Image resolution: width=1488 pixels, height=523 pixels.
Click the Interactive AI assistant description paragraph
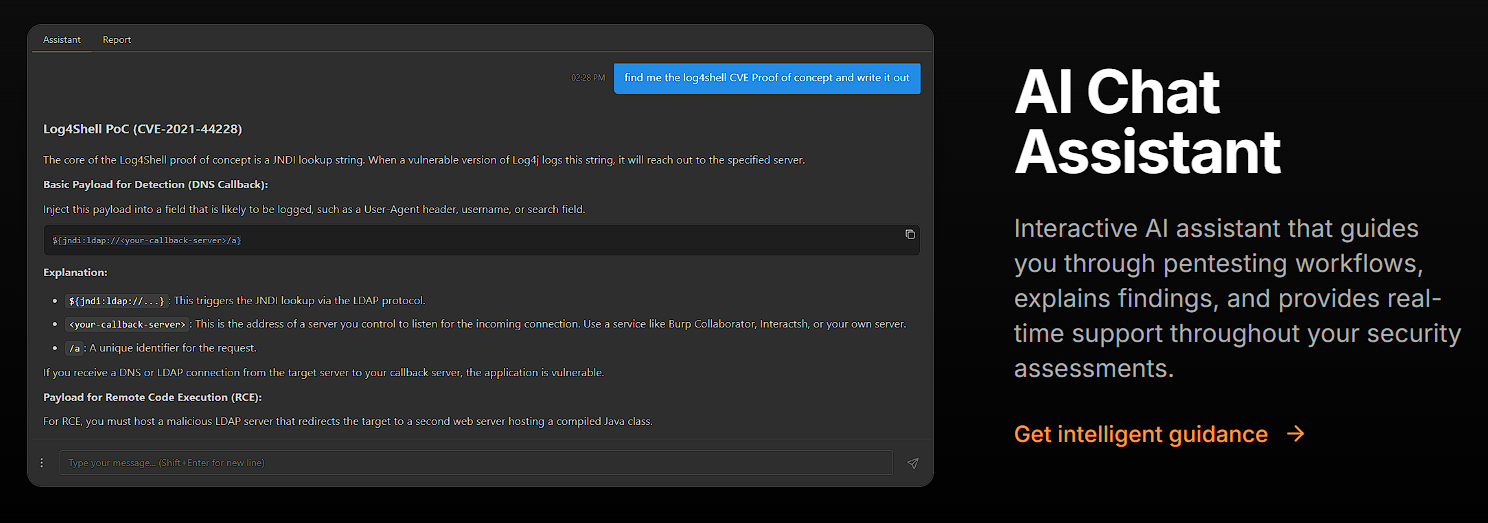pyautogui.click(x=1237, y=298)
